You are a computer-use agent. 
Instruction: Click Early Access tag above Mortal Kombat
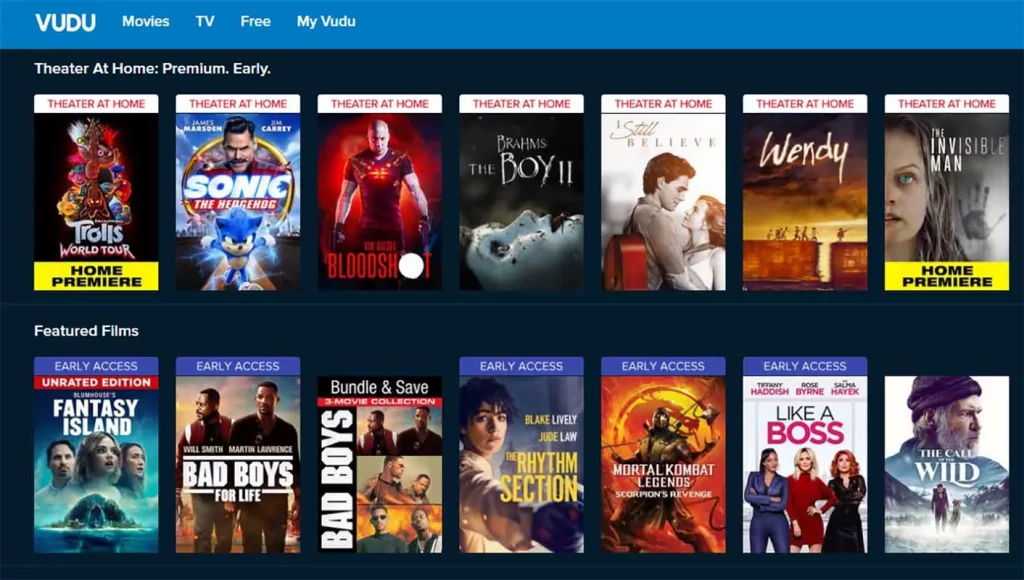tap(663, 366)
